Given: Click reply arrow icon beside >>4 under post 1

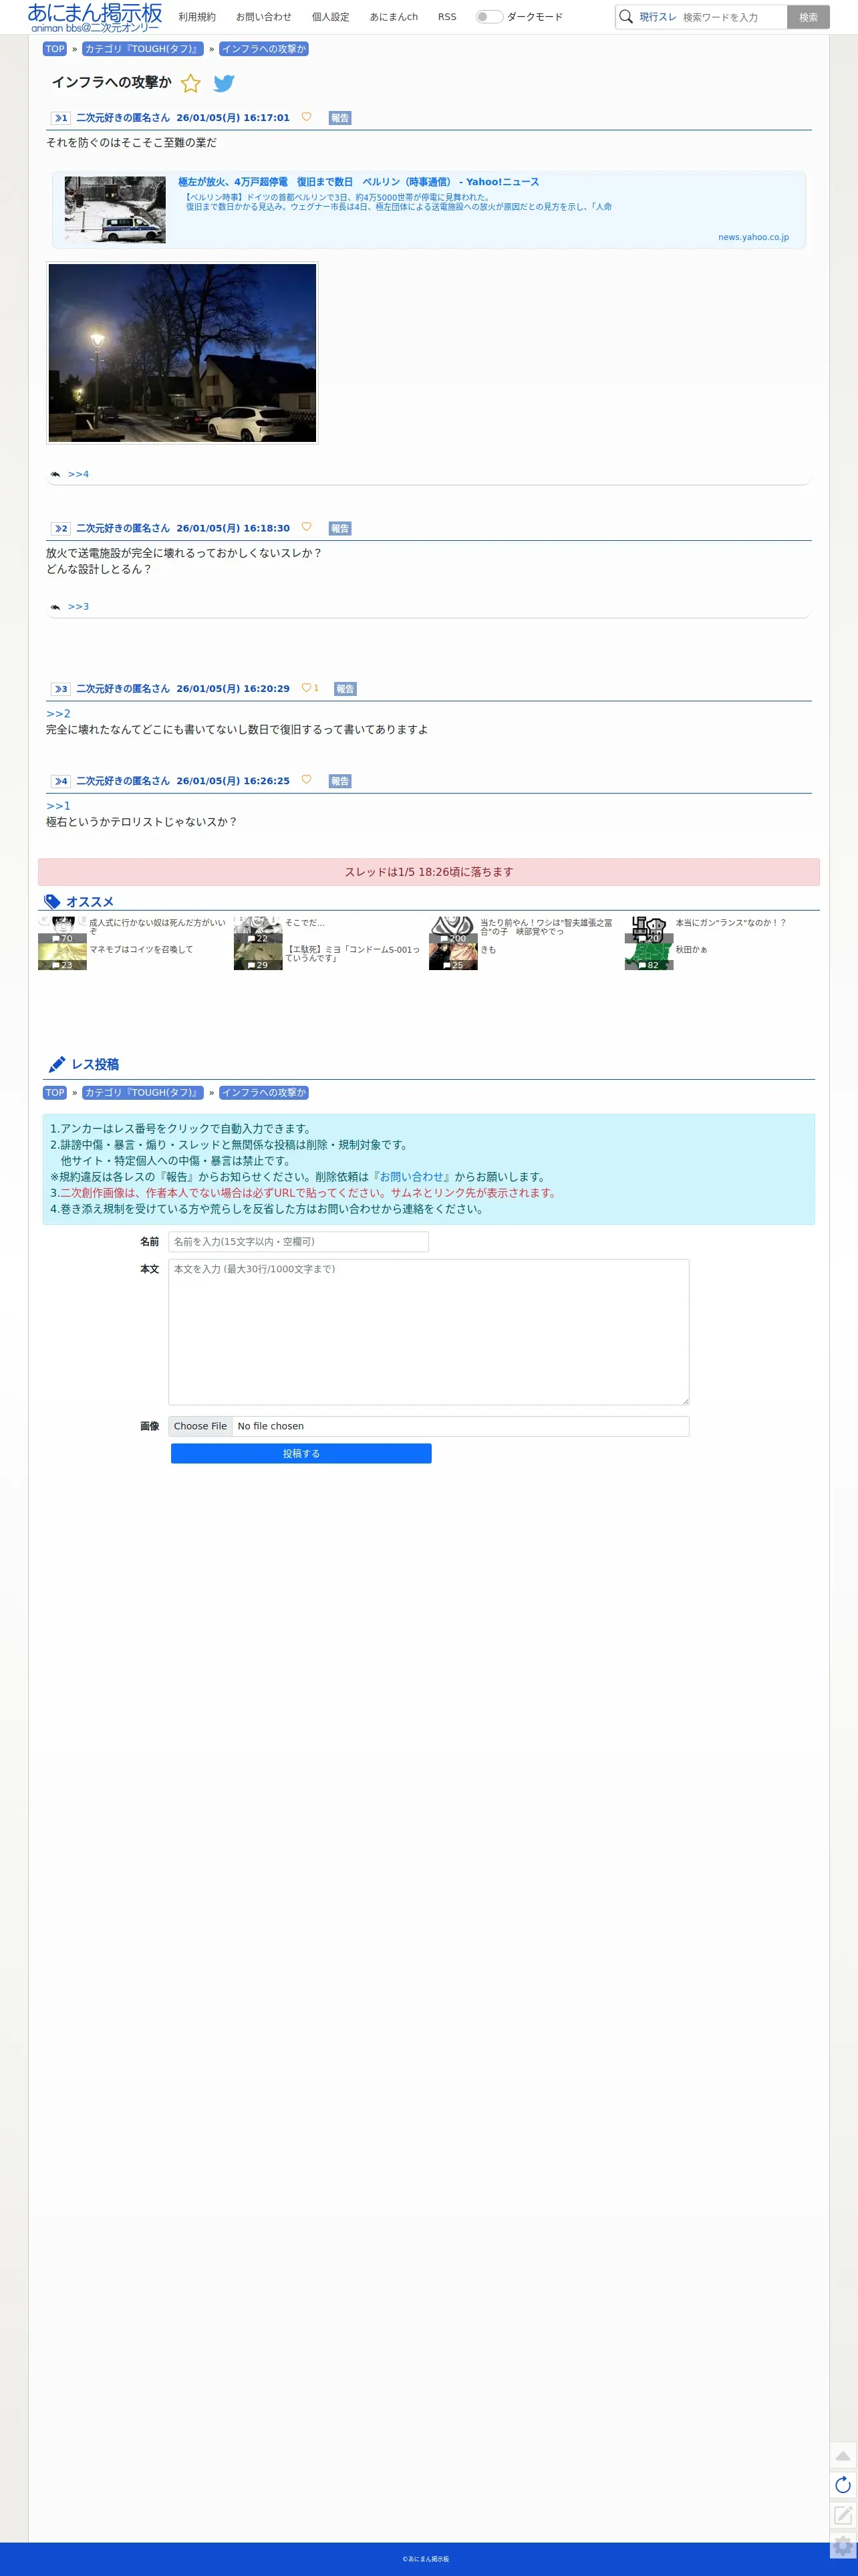Looking at the screenshot, I should 55,475.
